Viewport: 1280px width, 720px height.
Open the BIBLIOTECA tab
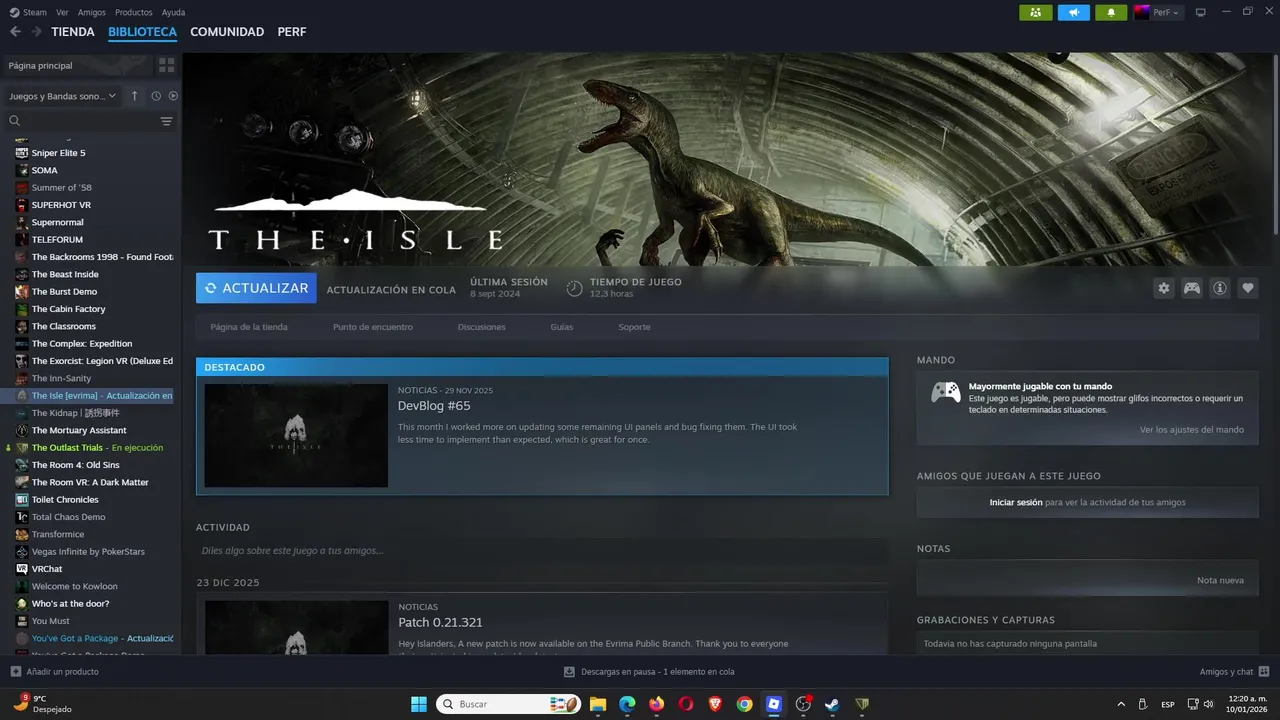pyautogui.click(x=142, y=32)
